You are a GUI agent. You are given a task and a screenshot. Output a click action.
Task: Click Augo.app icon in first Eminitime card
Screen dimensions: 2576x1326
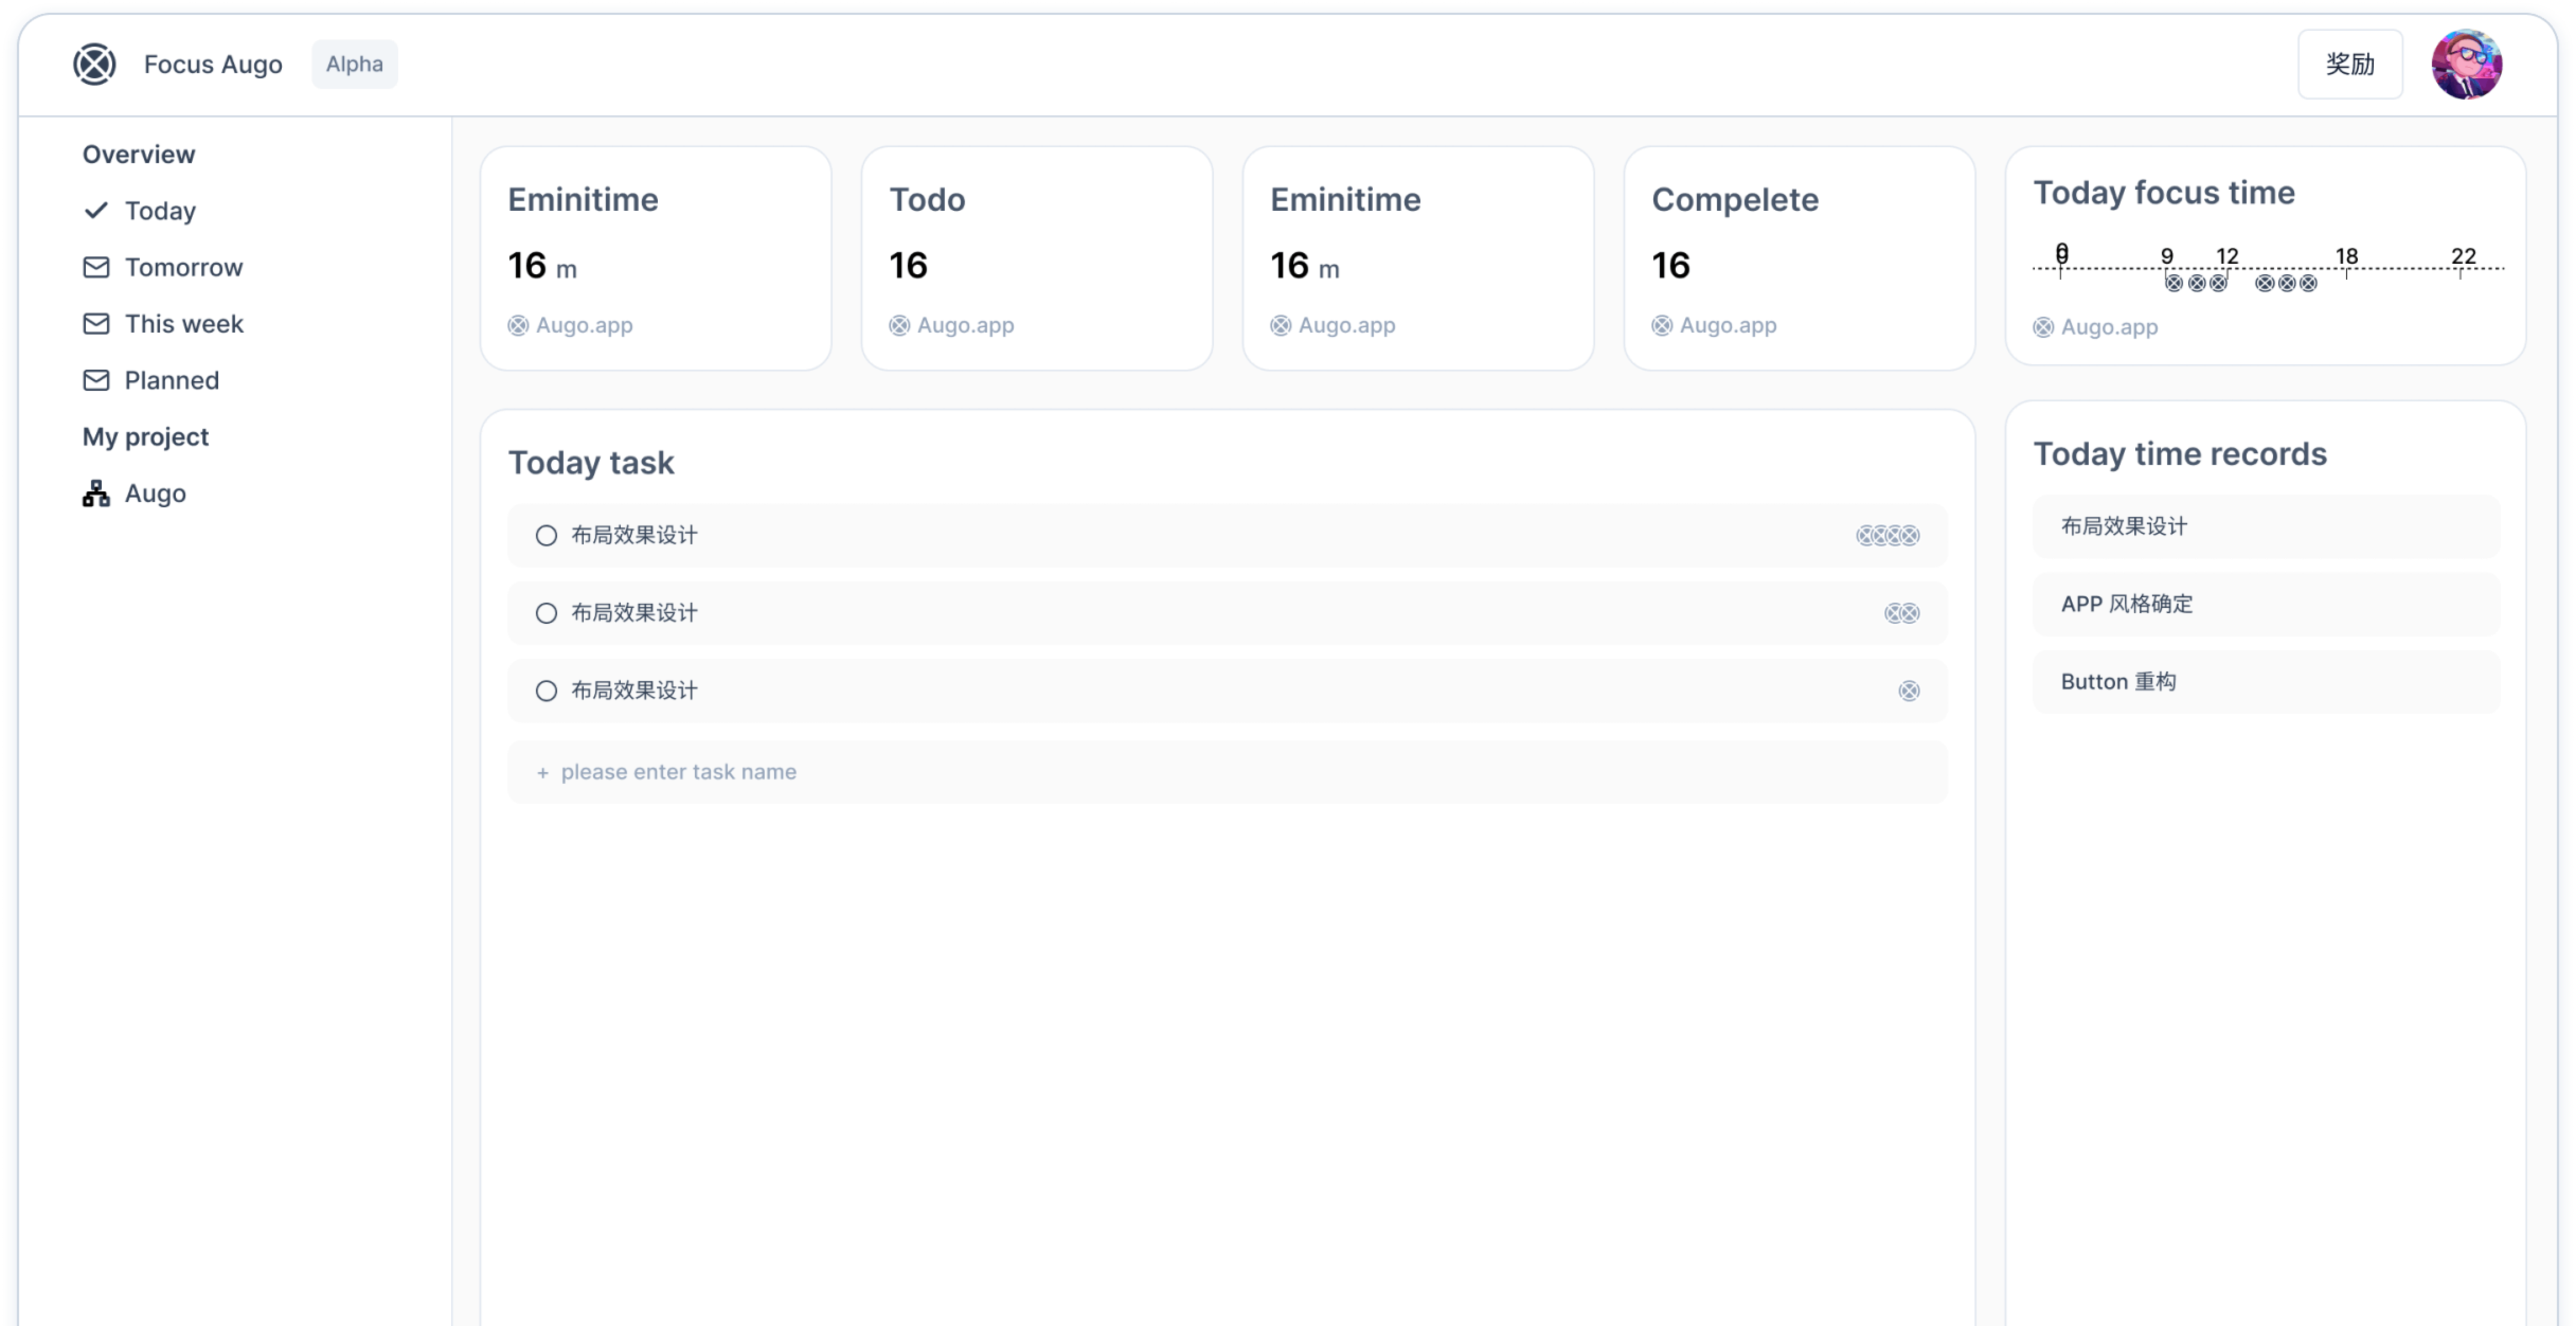click(x=518, y=325)
